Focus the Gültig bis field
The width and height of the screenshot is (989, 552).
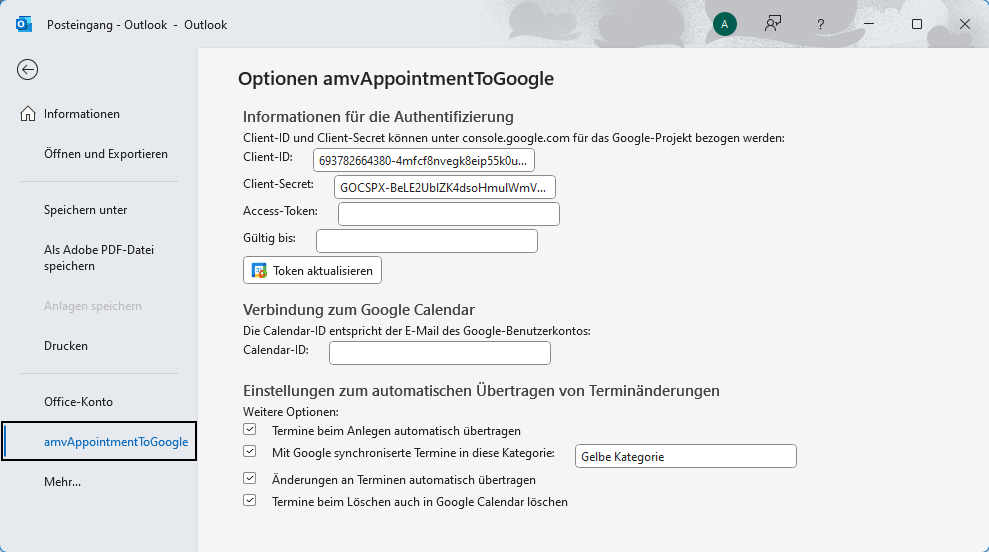point(427,241)
